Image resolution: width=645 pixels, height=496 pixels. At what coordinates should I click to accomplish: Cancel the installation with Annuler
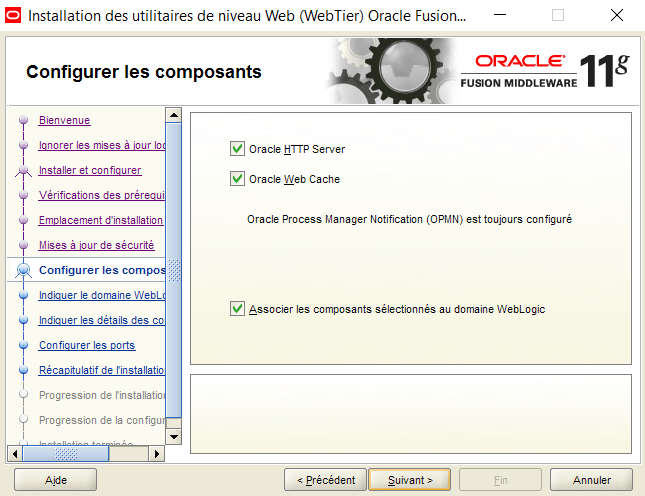coord(592,480)
